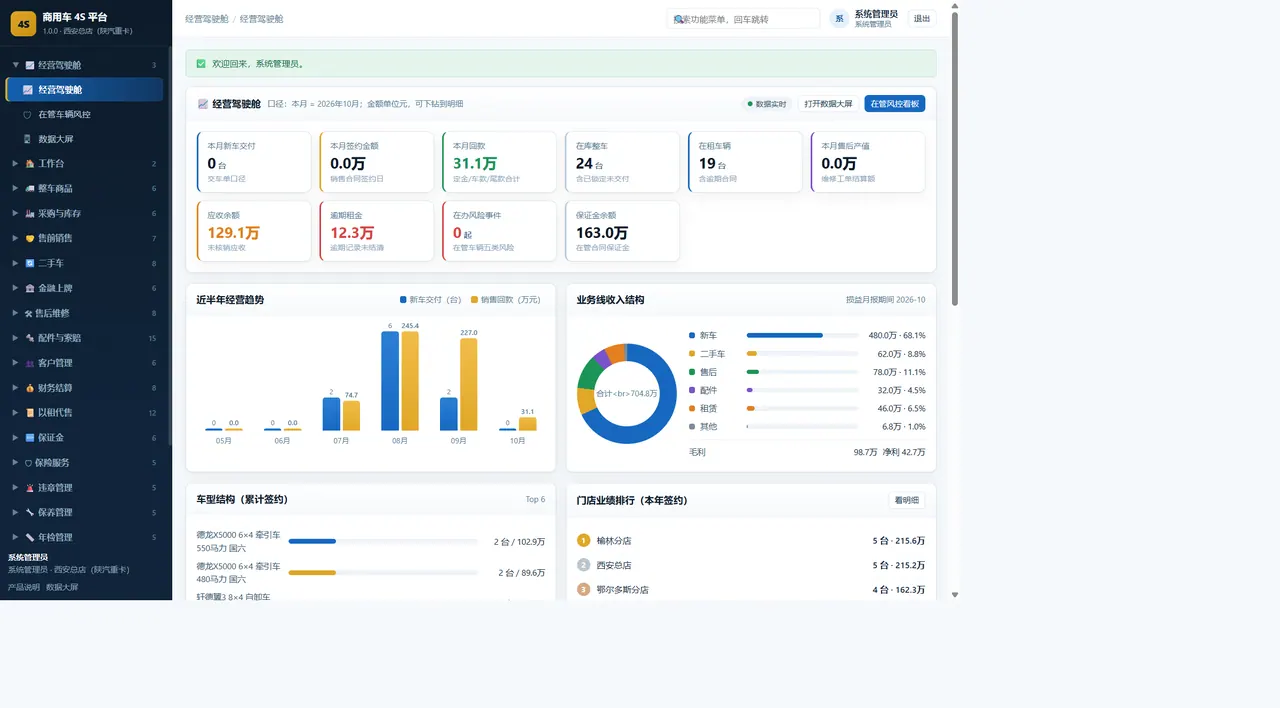Viewport: 1280px width, 708px height.
Task: Focus the function menu search box
Action: pyautogui.click(x=743, y=19)
